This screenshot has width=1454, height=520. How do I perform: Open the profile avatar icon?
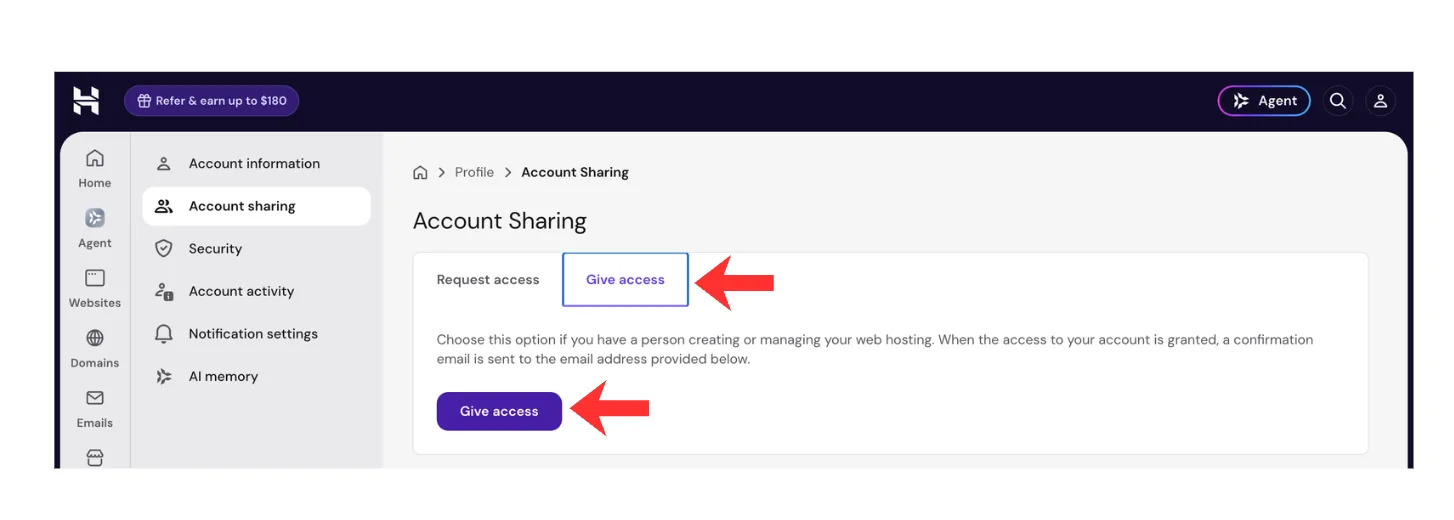[1380, 100]
